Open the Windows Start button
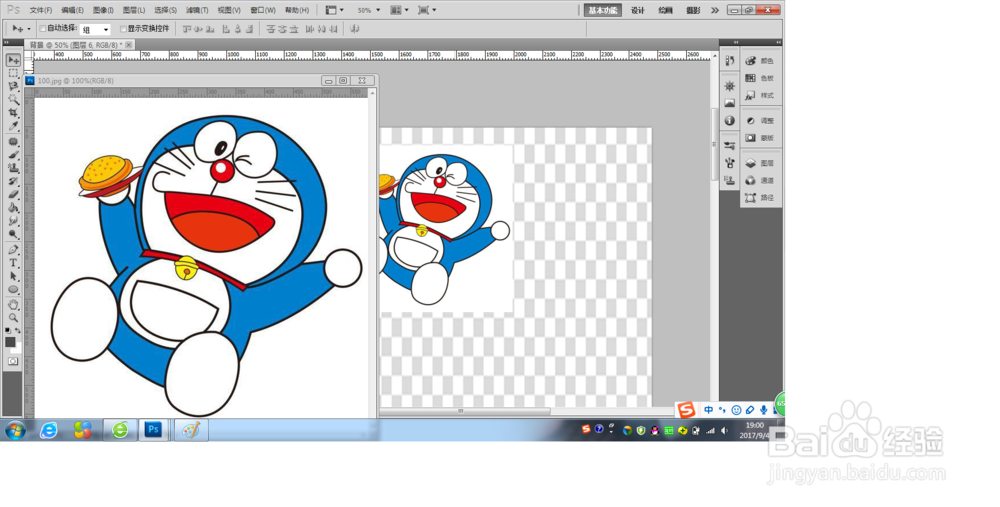1000x507 pixels. (x=15, y=430)
